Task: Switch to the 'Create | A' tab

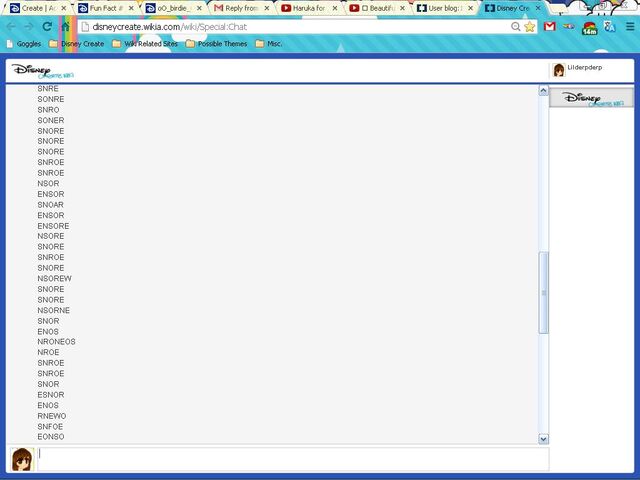Action: coord(36,8)
